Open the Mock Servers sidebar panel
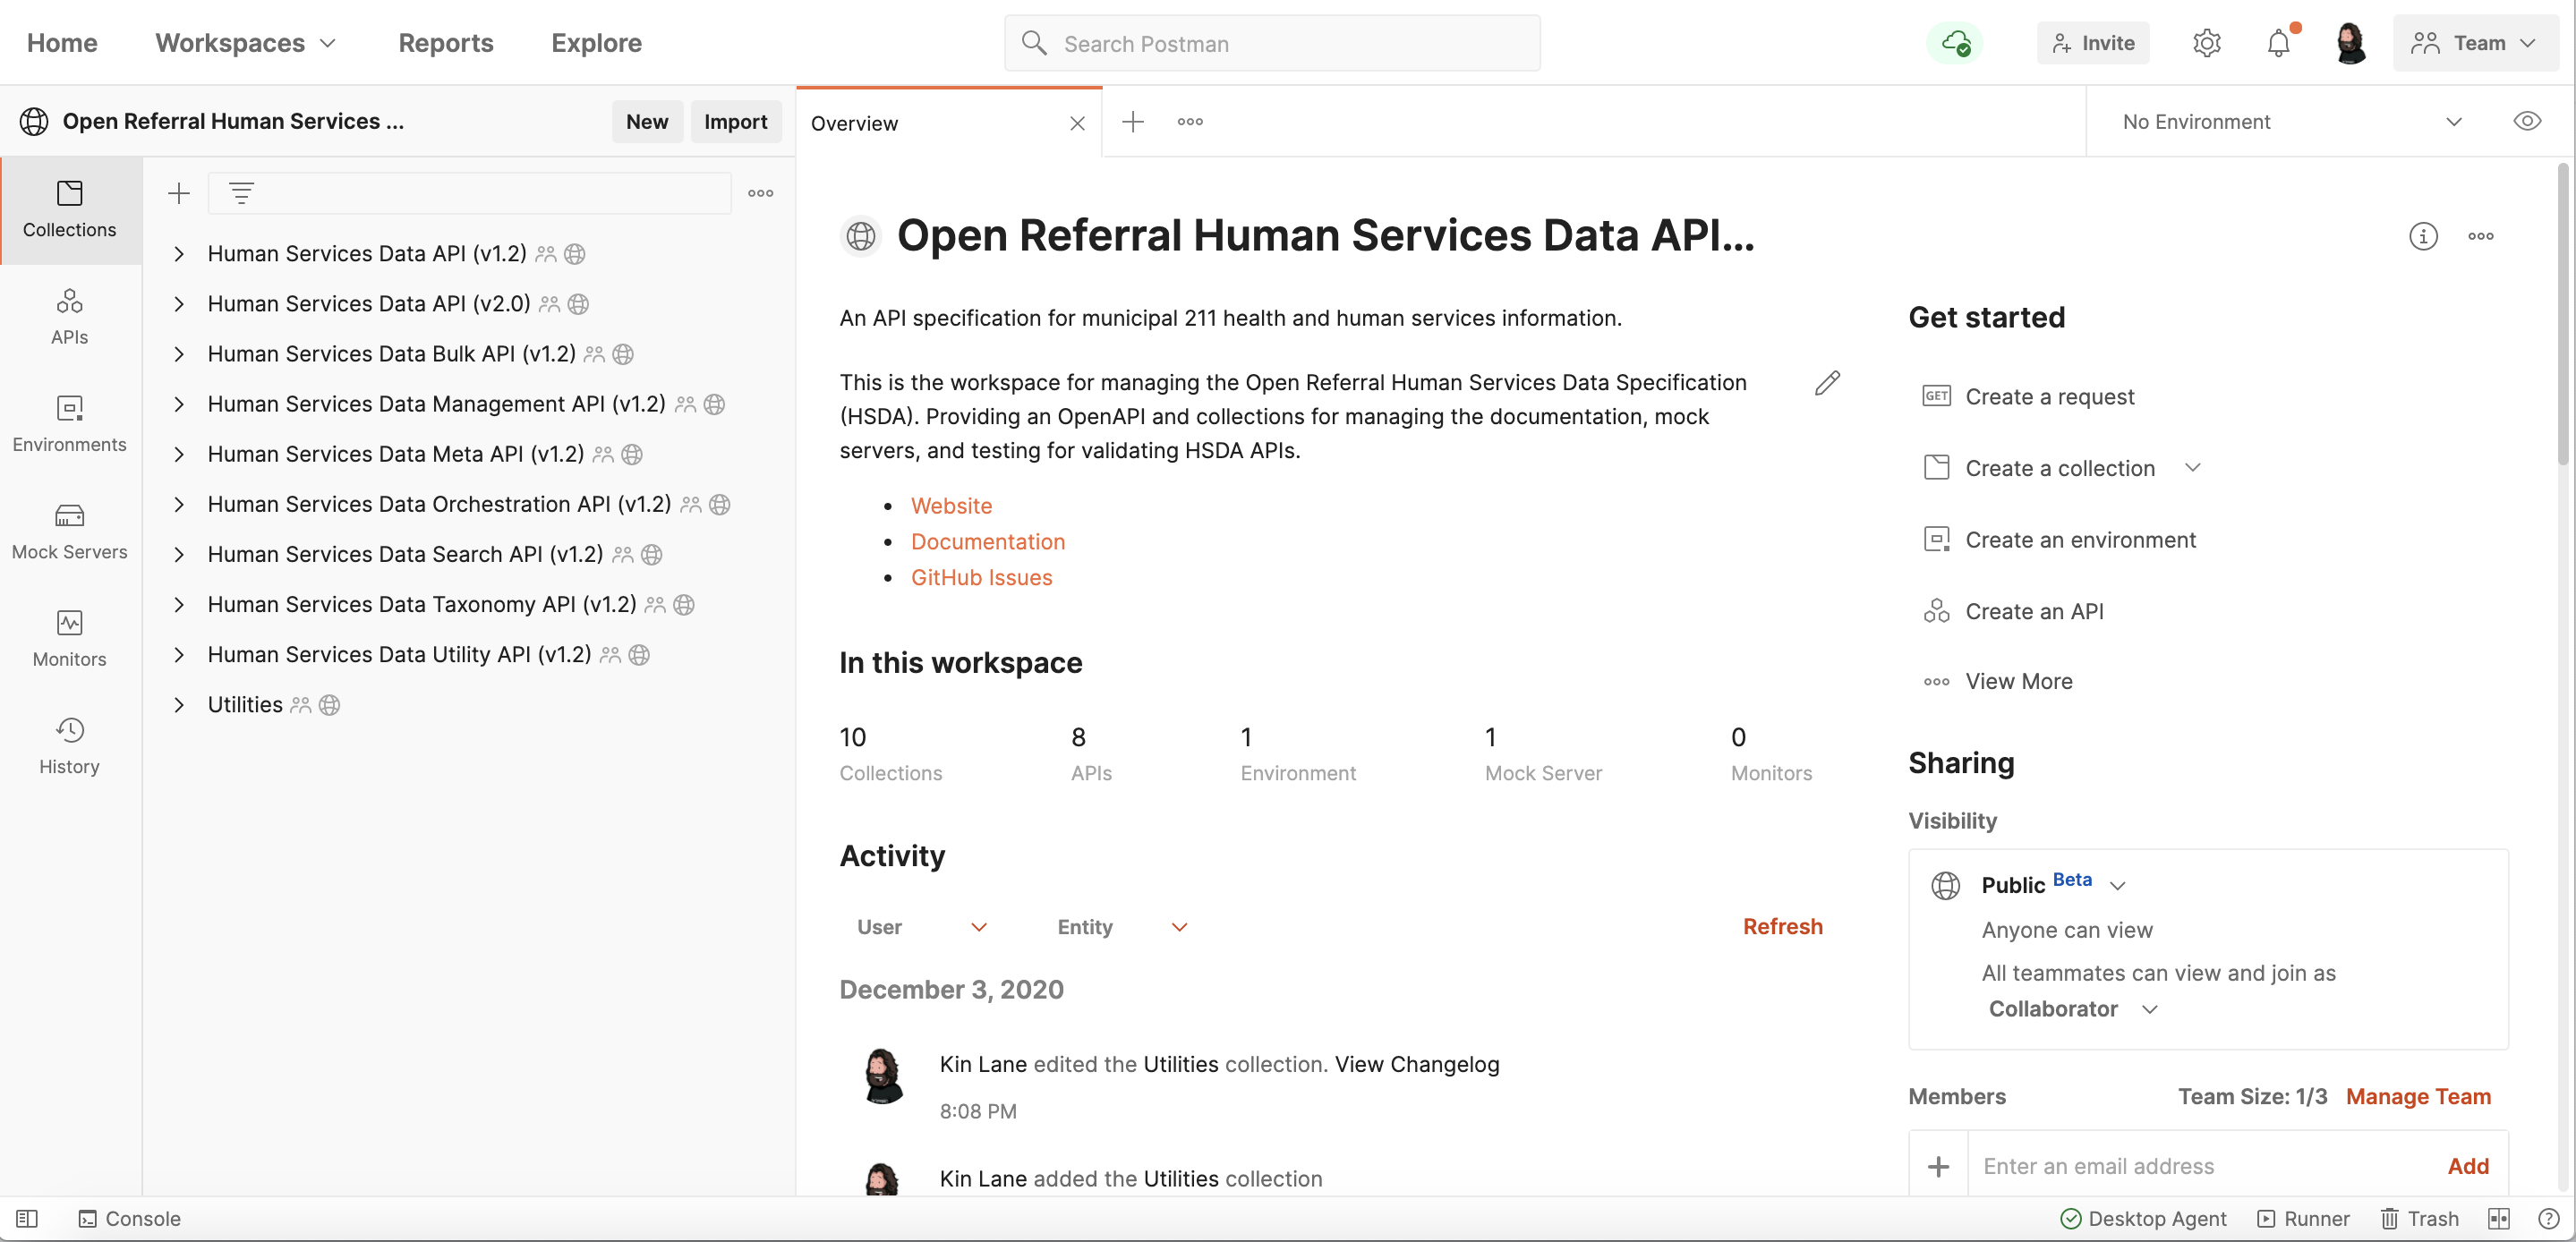 pos(69,531)
